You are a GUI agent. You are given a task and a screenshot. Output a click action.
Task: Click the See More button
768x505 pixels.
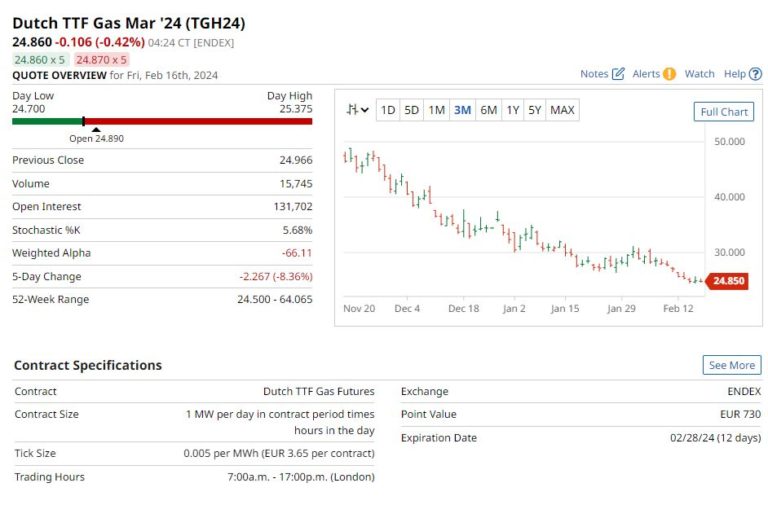pos(731,365)
